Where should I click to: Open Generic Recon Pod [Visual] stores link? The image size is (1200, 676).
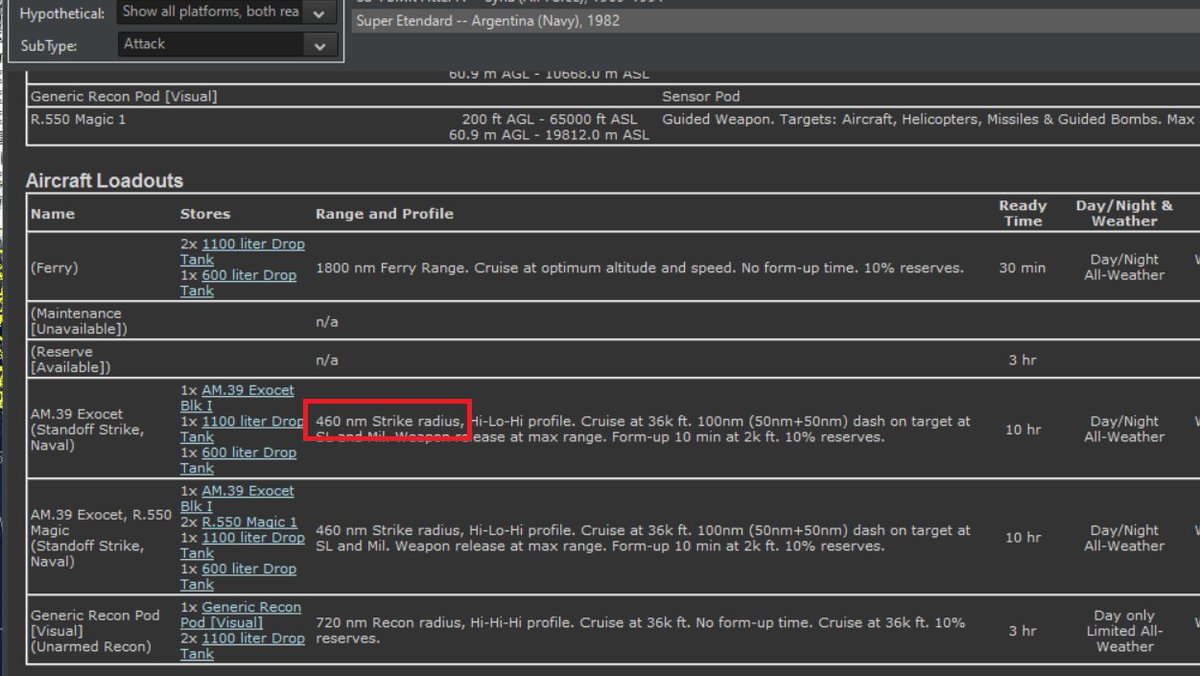(x=240, y=615)
